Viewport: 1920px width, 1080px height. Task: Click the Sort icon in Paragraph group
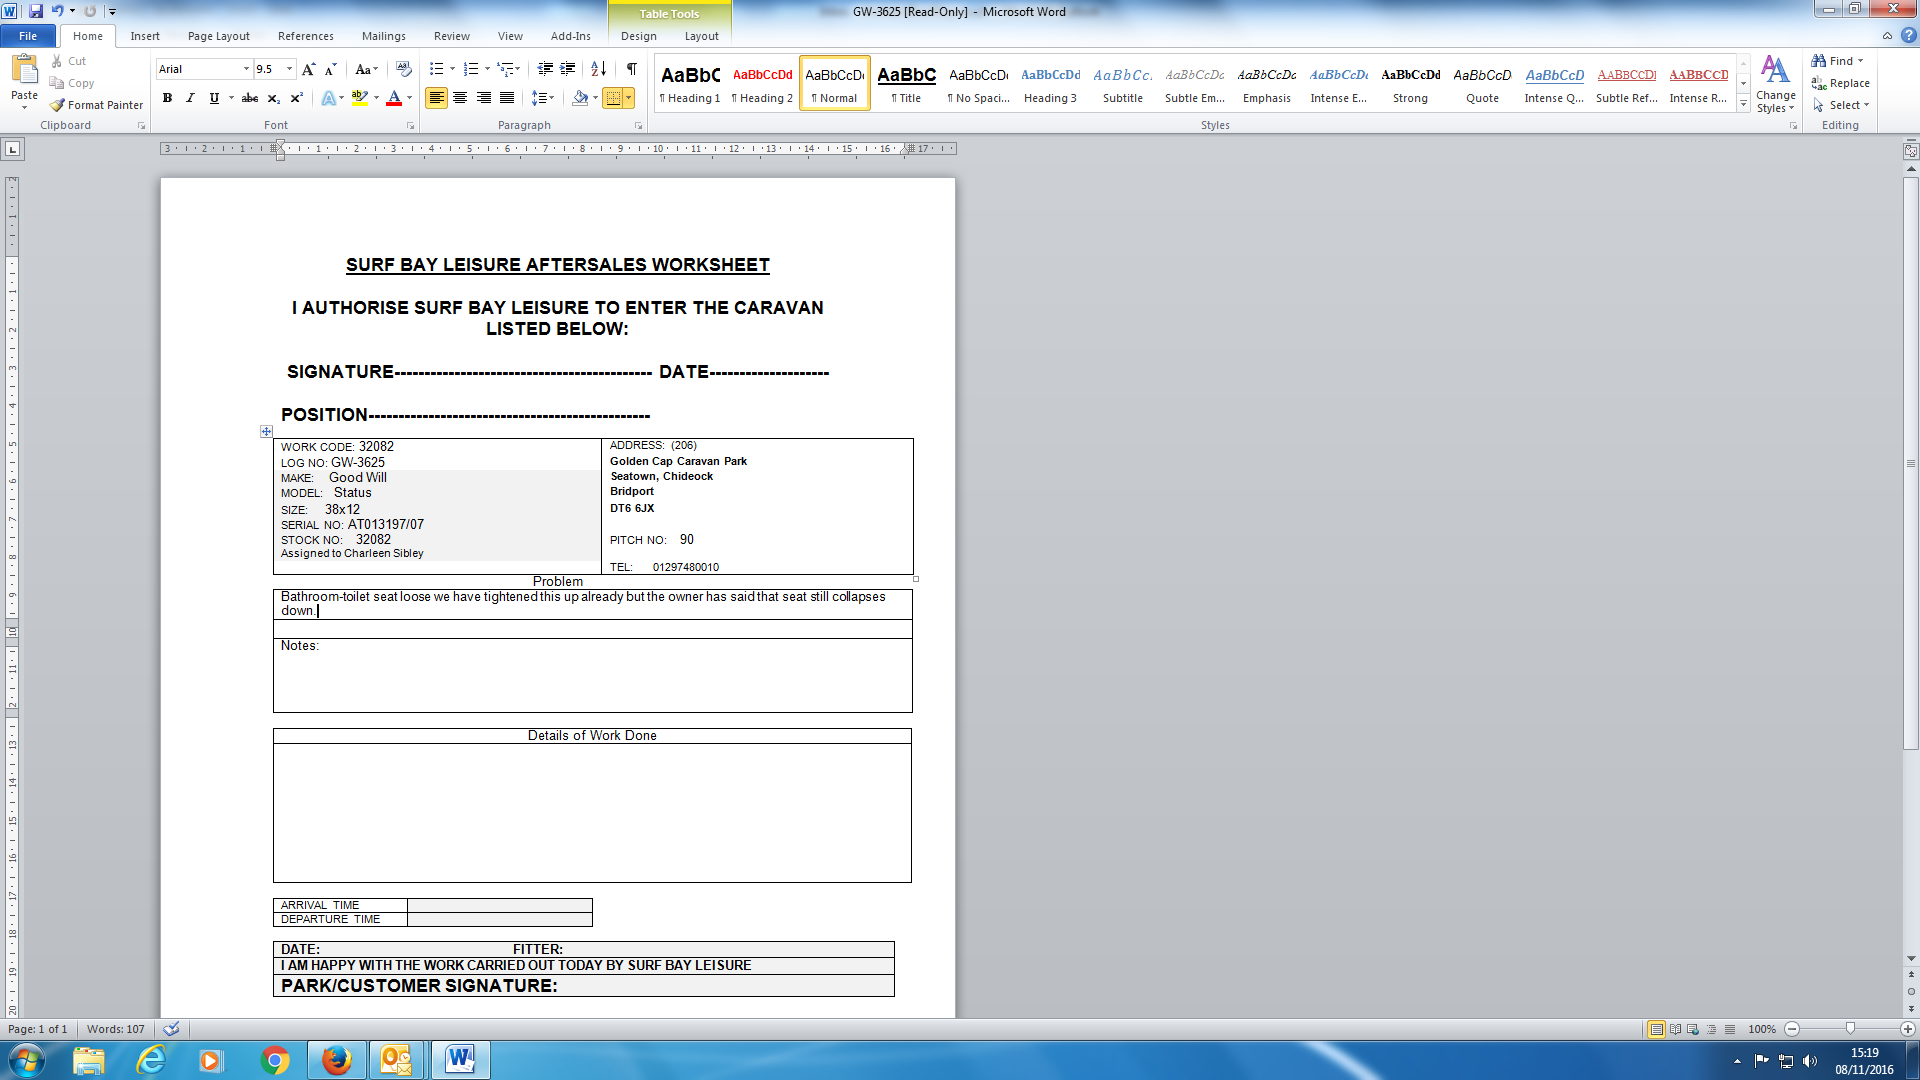(x=598, y=69)
